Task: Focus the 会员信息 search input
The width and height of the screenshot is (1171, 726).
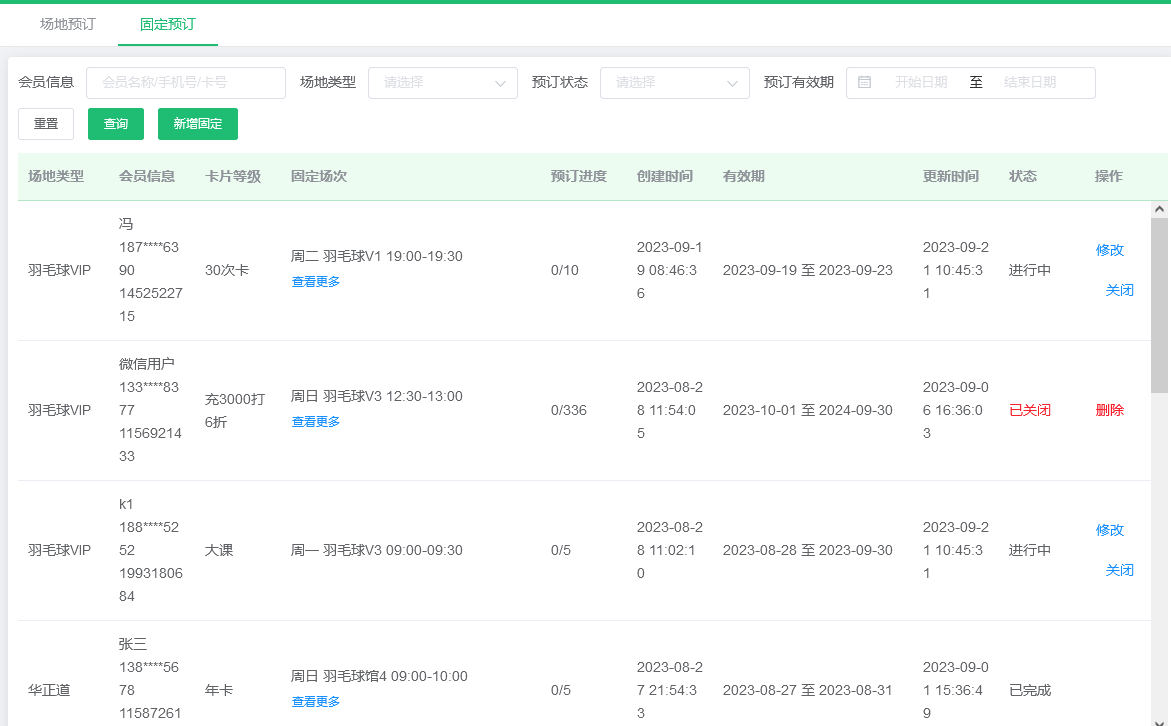Action: pyautogui.click(x=186, y=83)
